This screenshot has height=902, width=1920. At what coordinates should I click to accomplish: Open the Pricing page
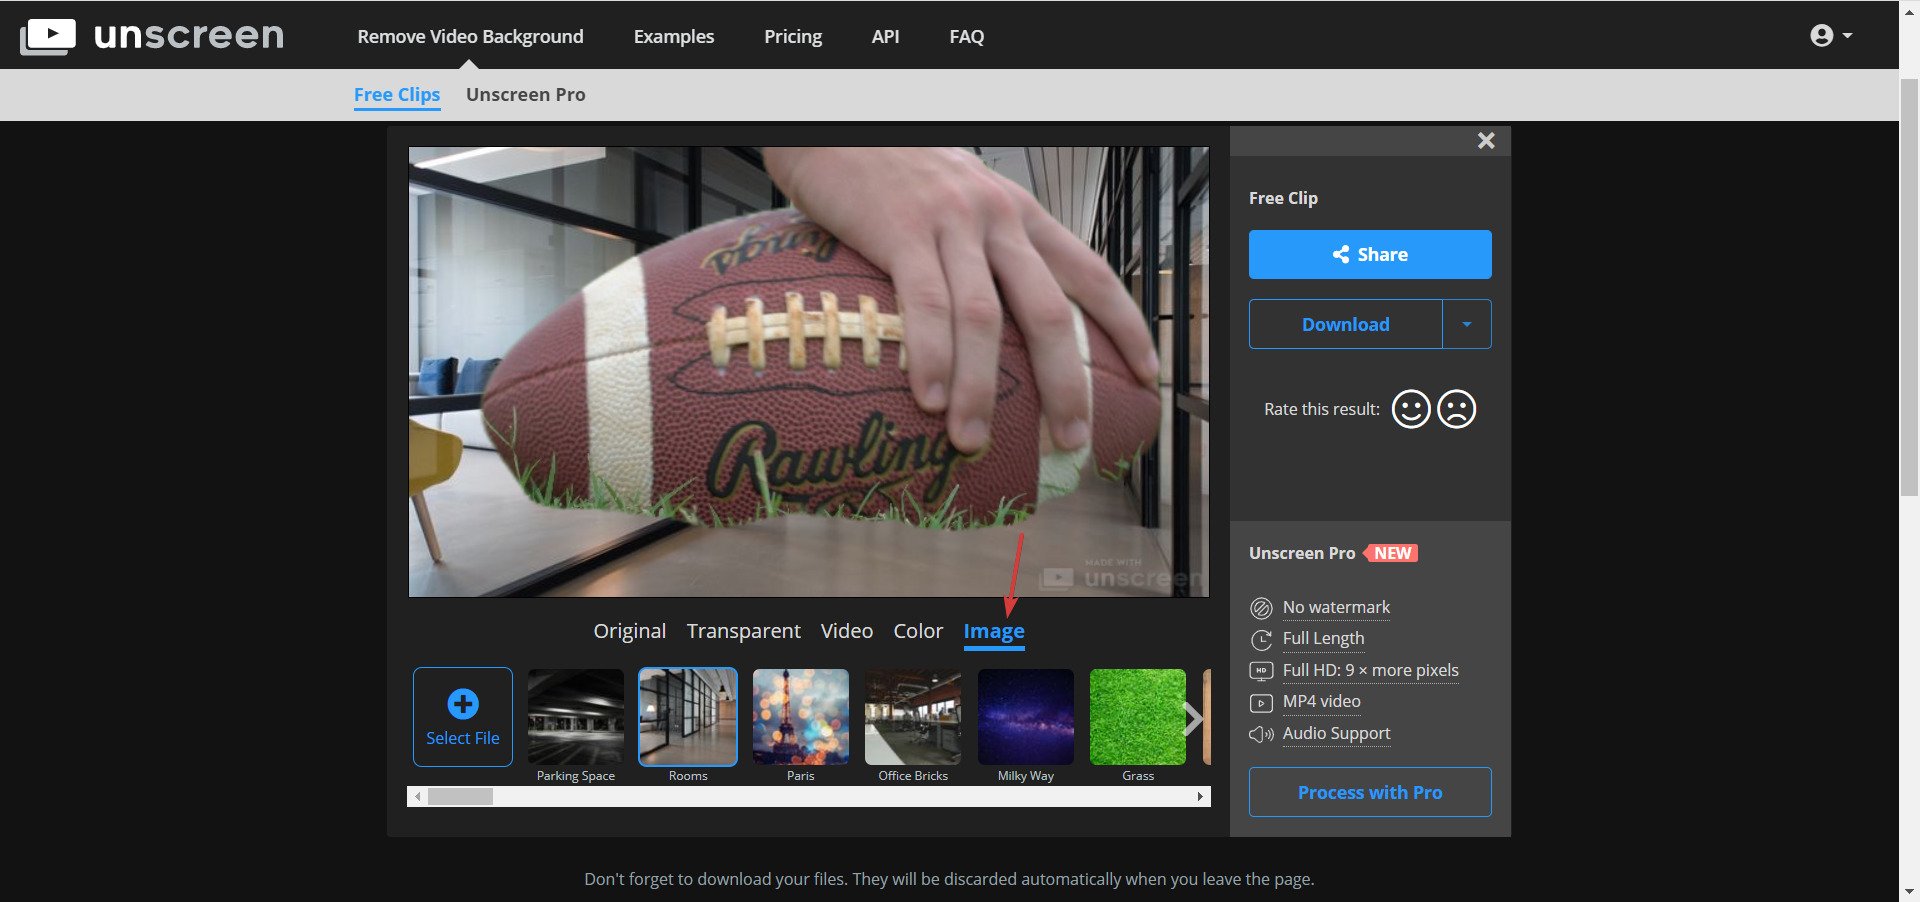(793, 37)
